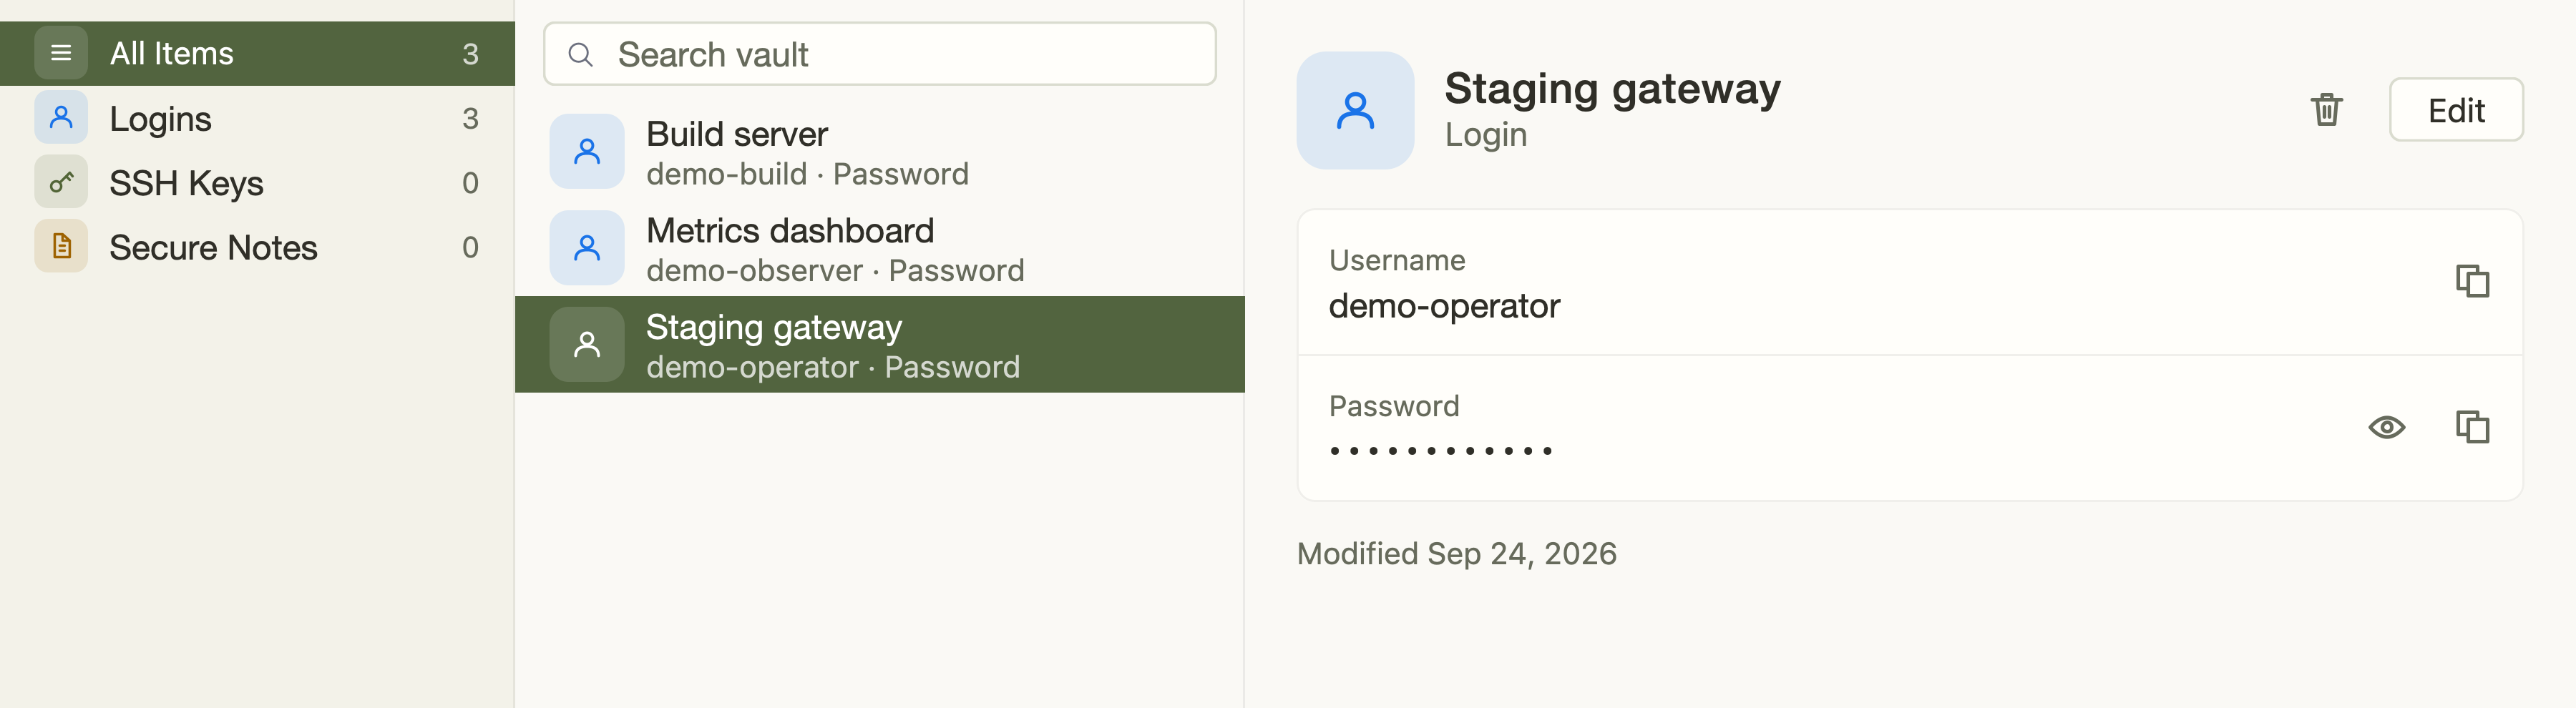Select Staging gateway title in the list
The height and width of the screenshot is (708, 2576).
click(x=773, y=327)
